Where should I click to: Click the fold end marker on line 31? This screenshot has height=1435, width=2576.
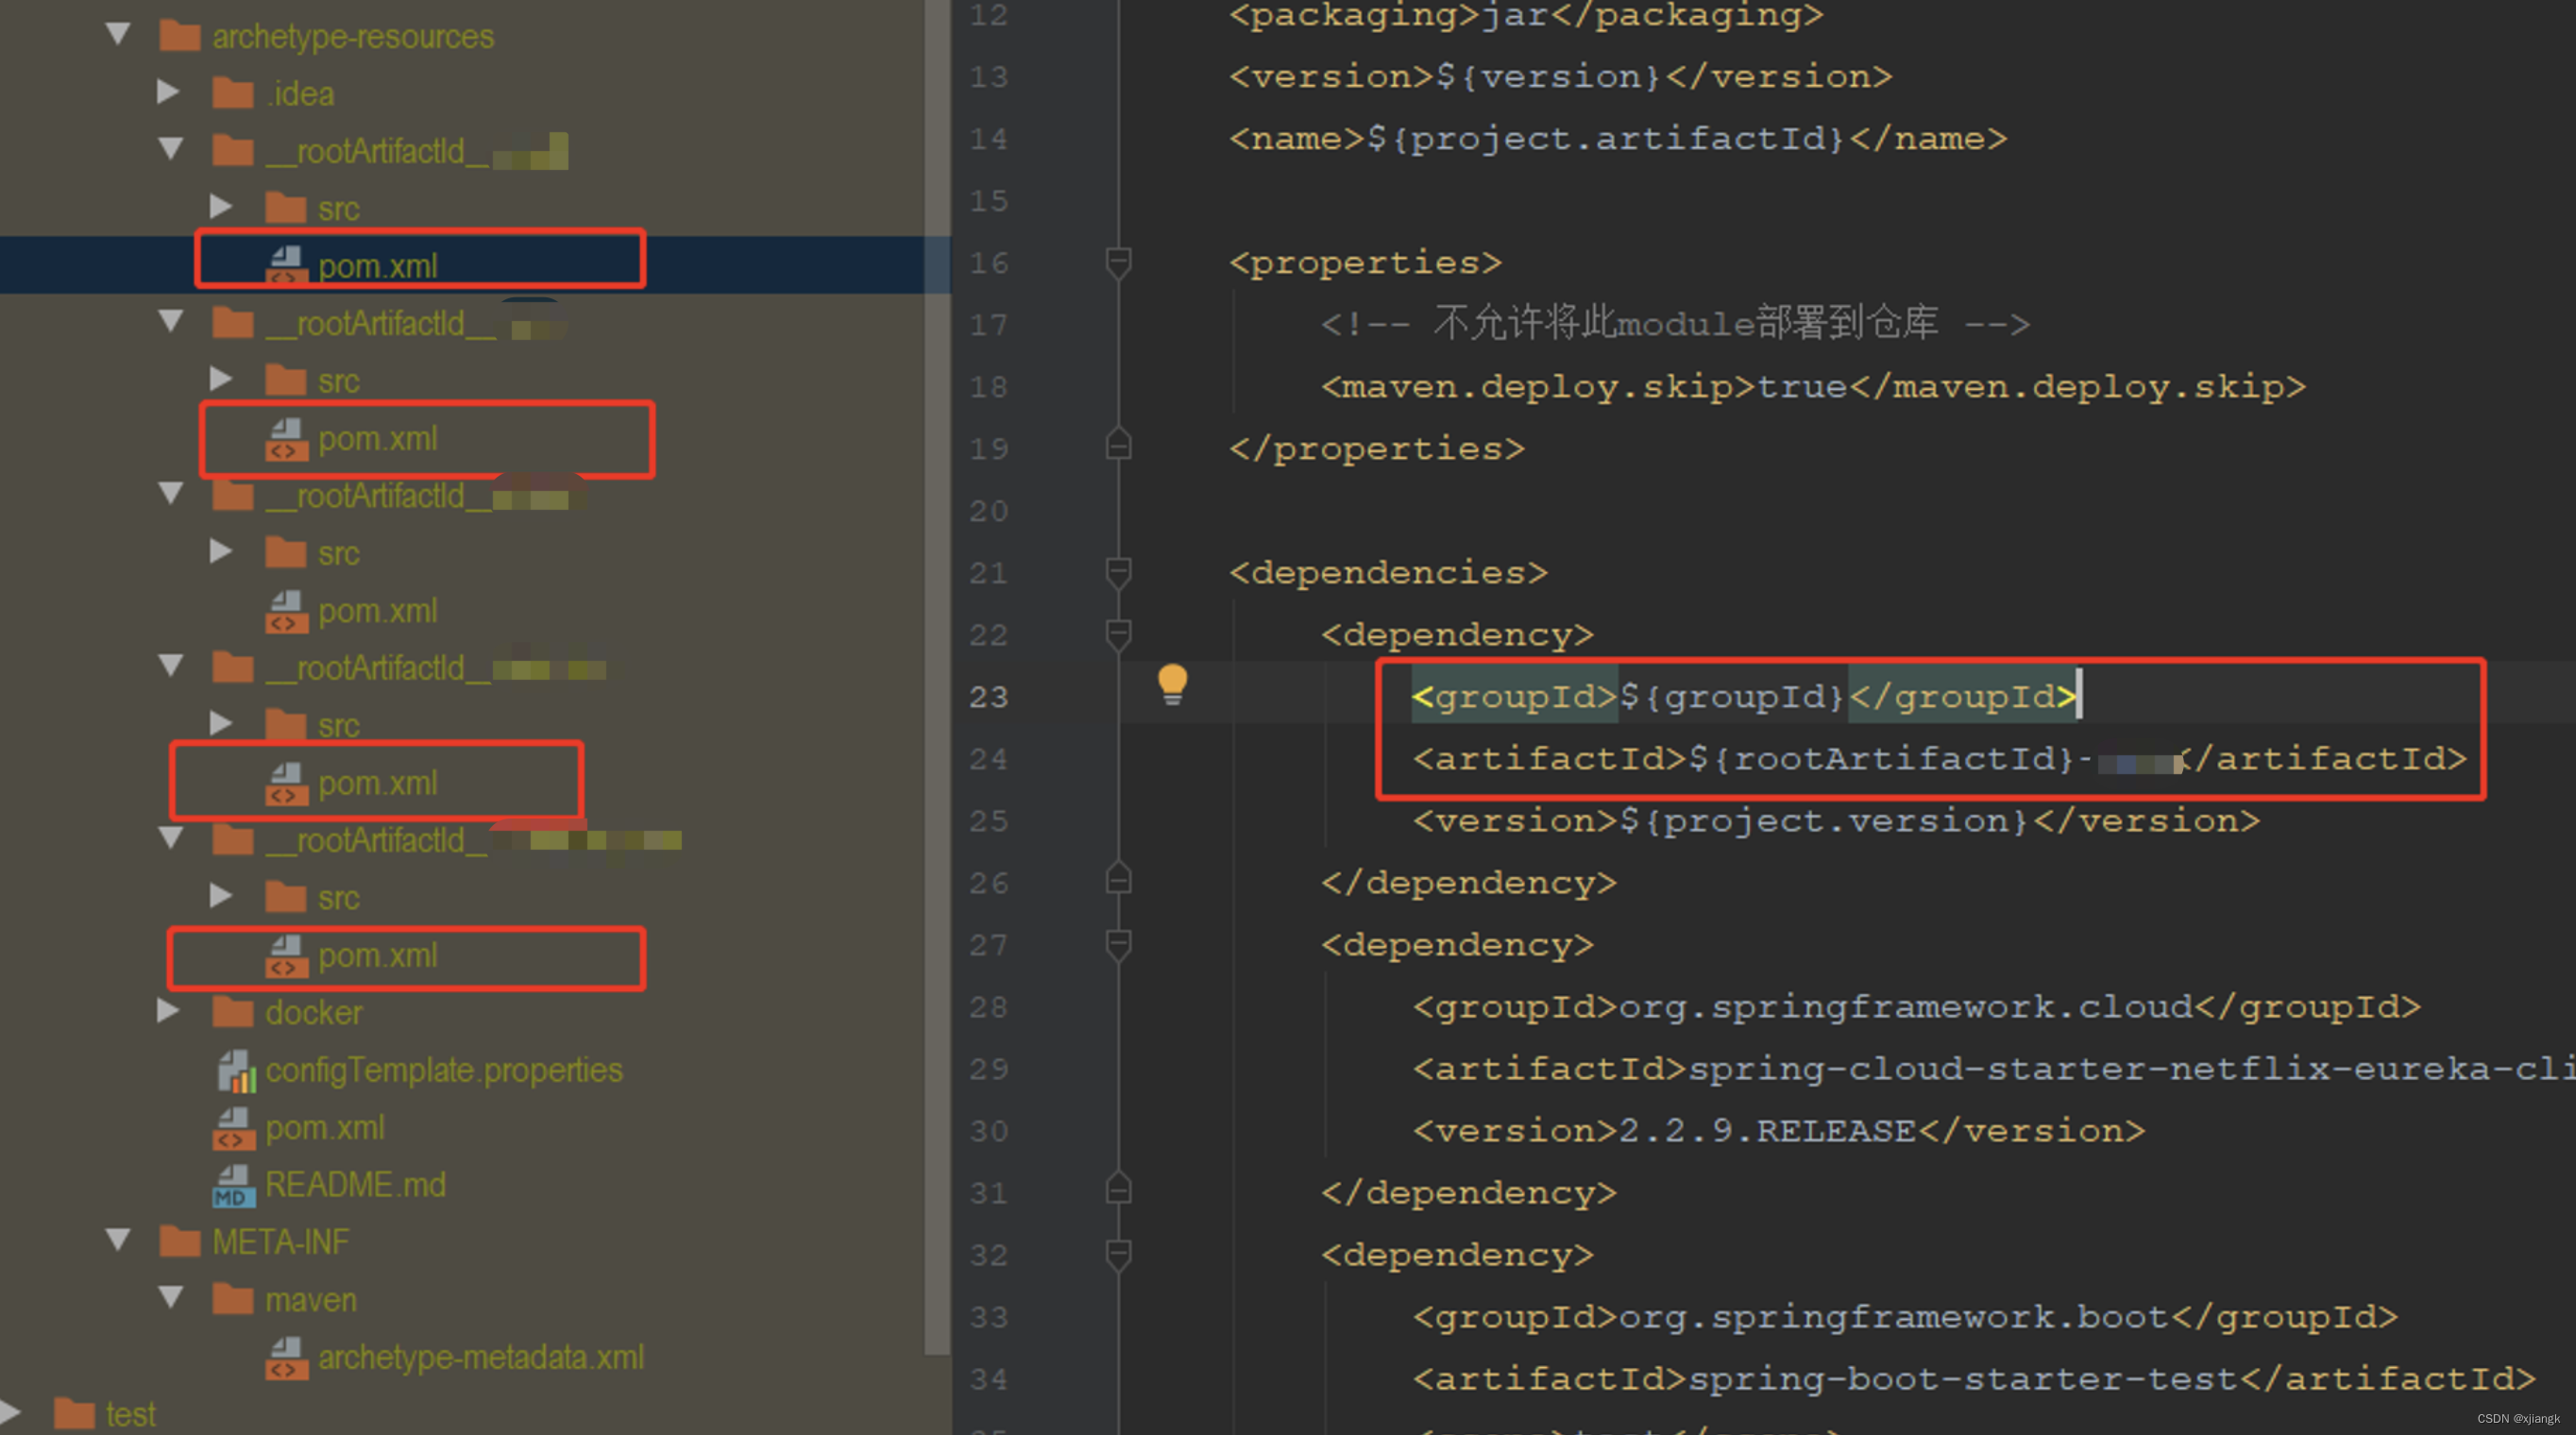[x=1118, y=1189]
